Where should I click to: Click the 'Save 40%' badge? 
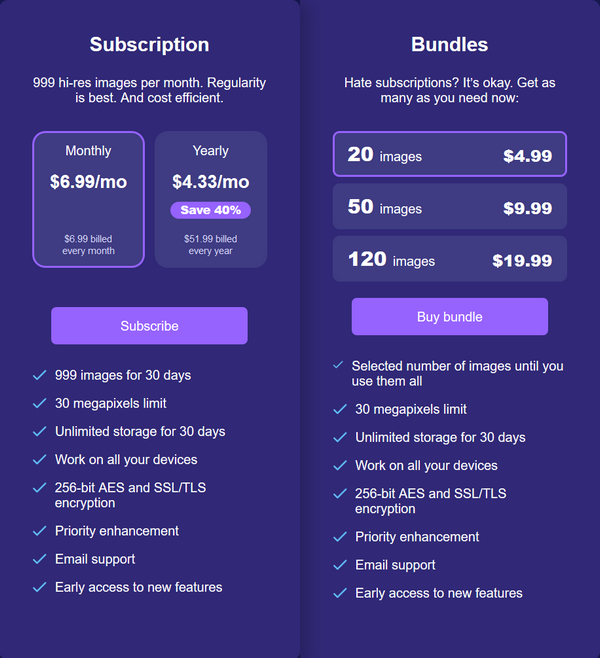[210, 210]
